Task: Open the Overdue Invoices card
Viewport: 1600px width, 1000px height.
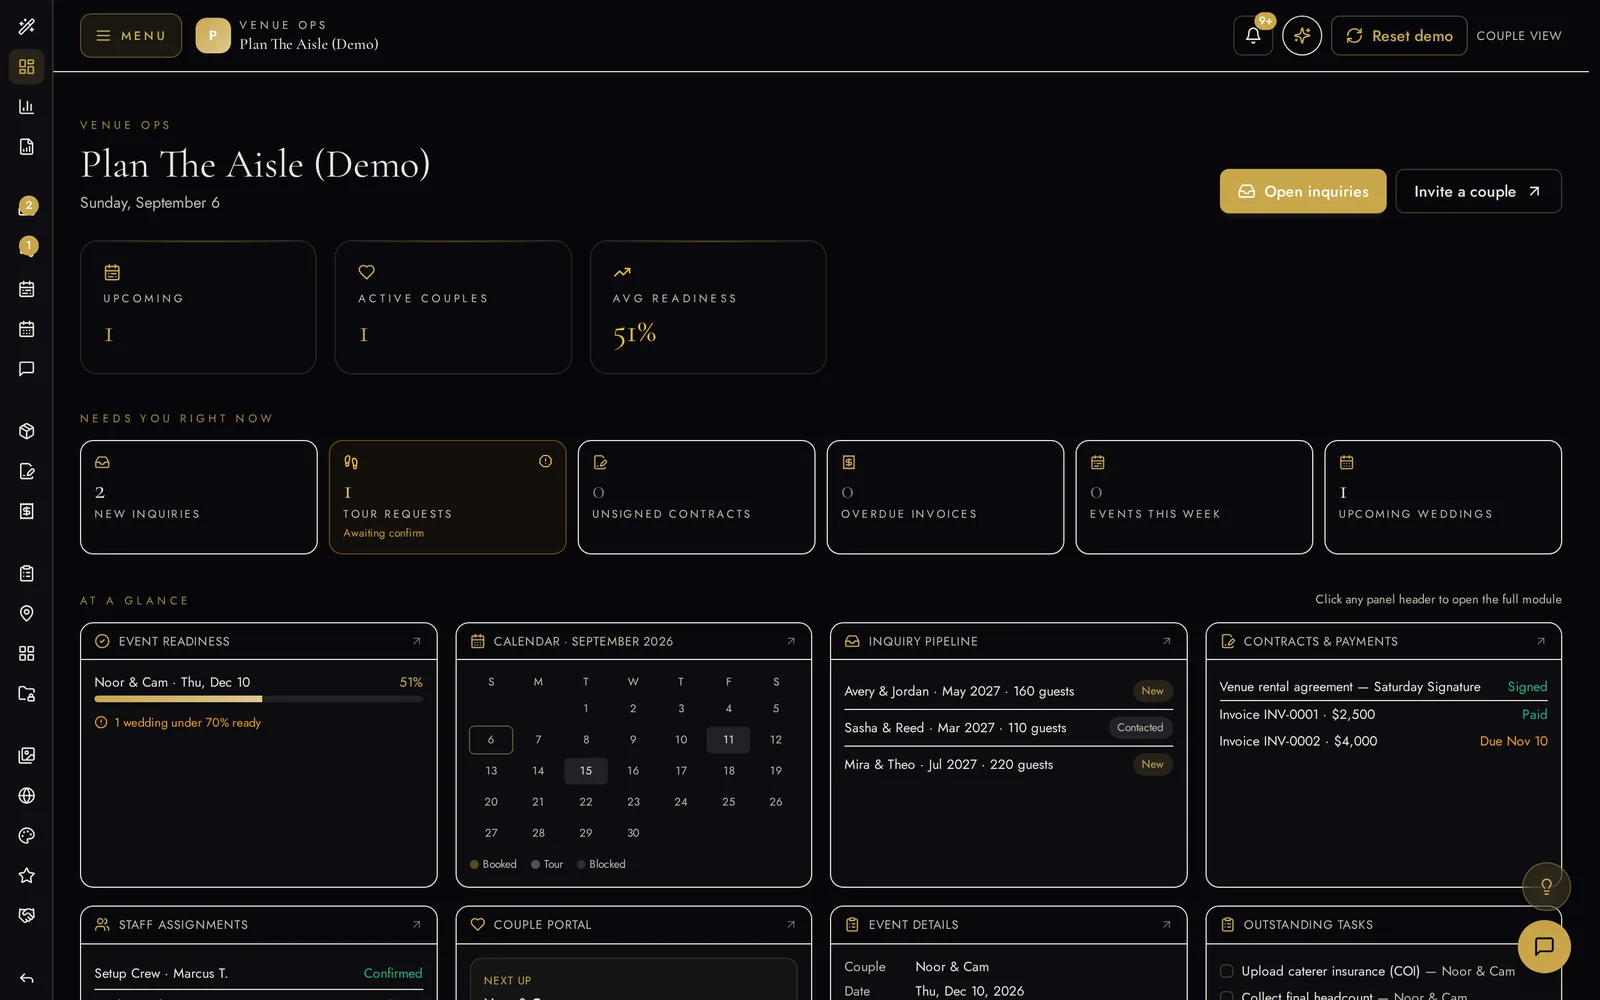Action: pyautogui.click(x=945, y=497)
